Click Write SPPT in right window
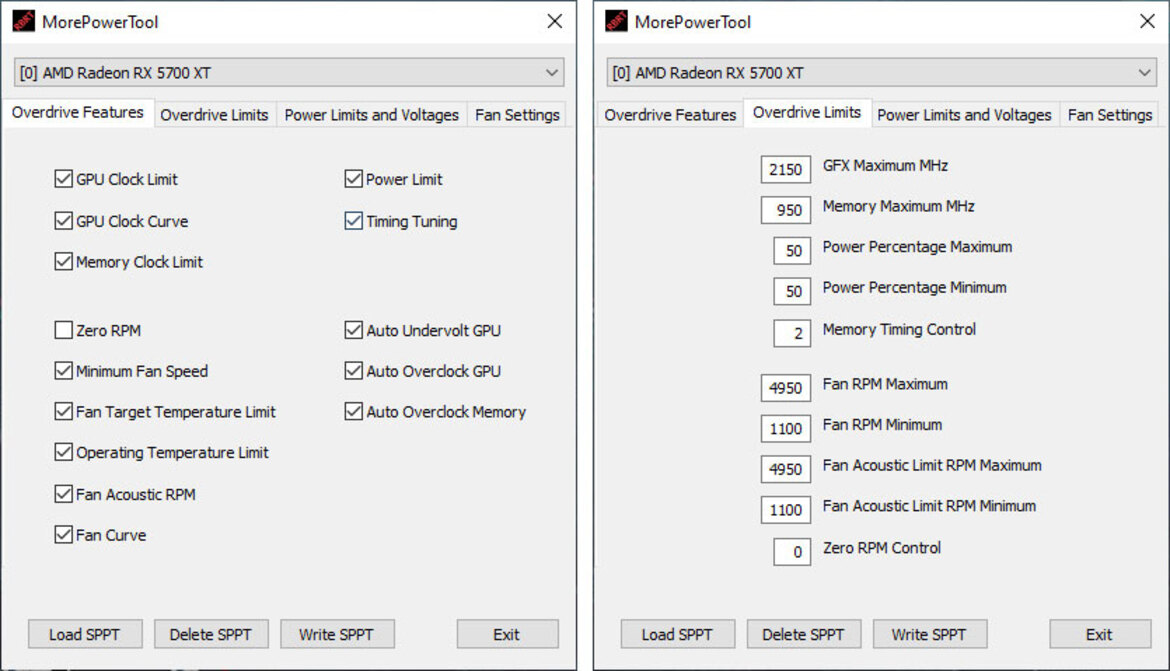Viewport: 1170px width, 671px height. 930,634
